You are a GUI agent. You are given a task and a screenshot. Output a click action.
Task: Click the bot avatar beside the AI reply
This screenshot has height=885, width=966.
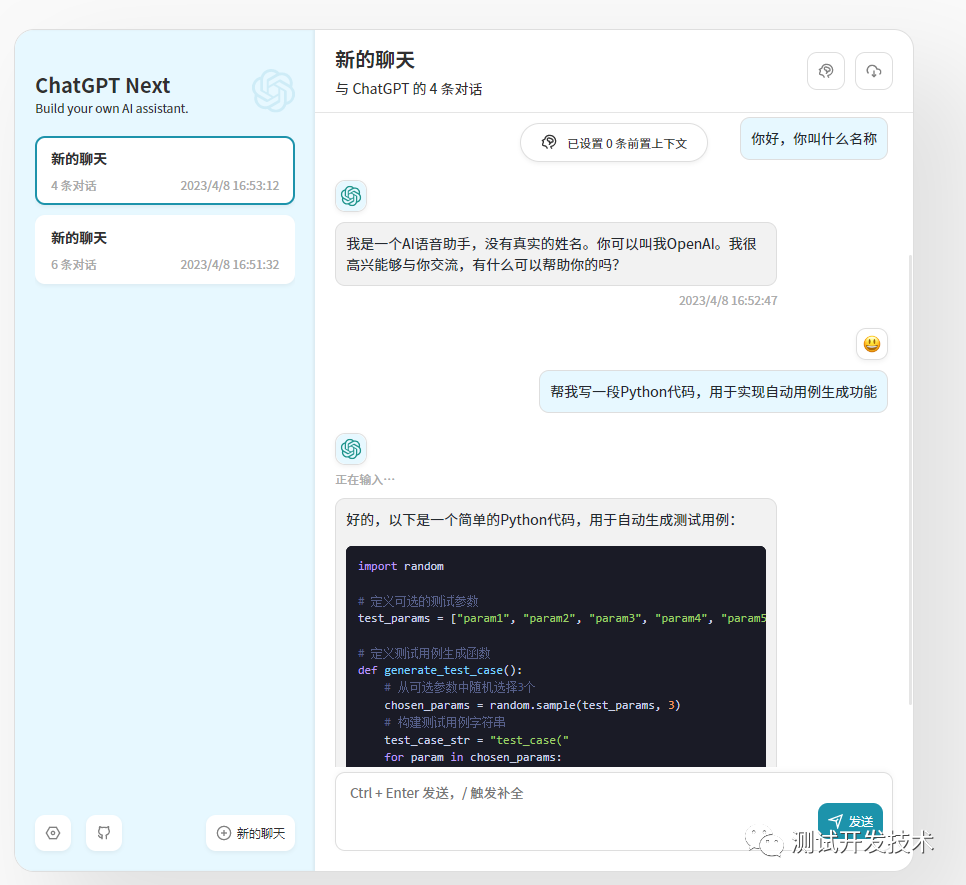(x=351, y=196)
